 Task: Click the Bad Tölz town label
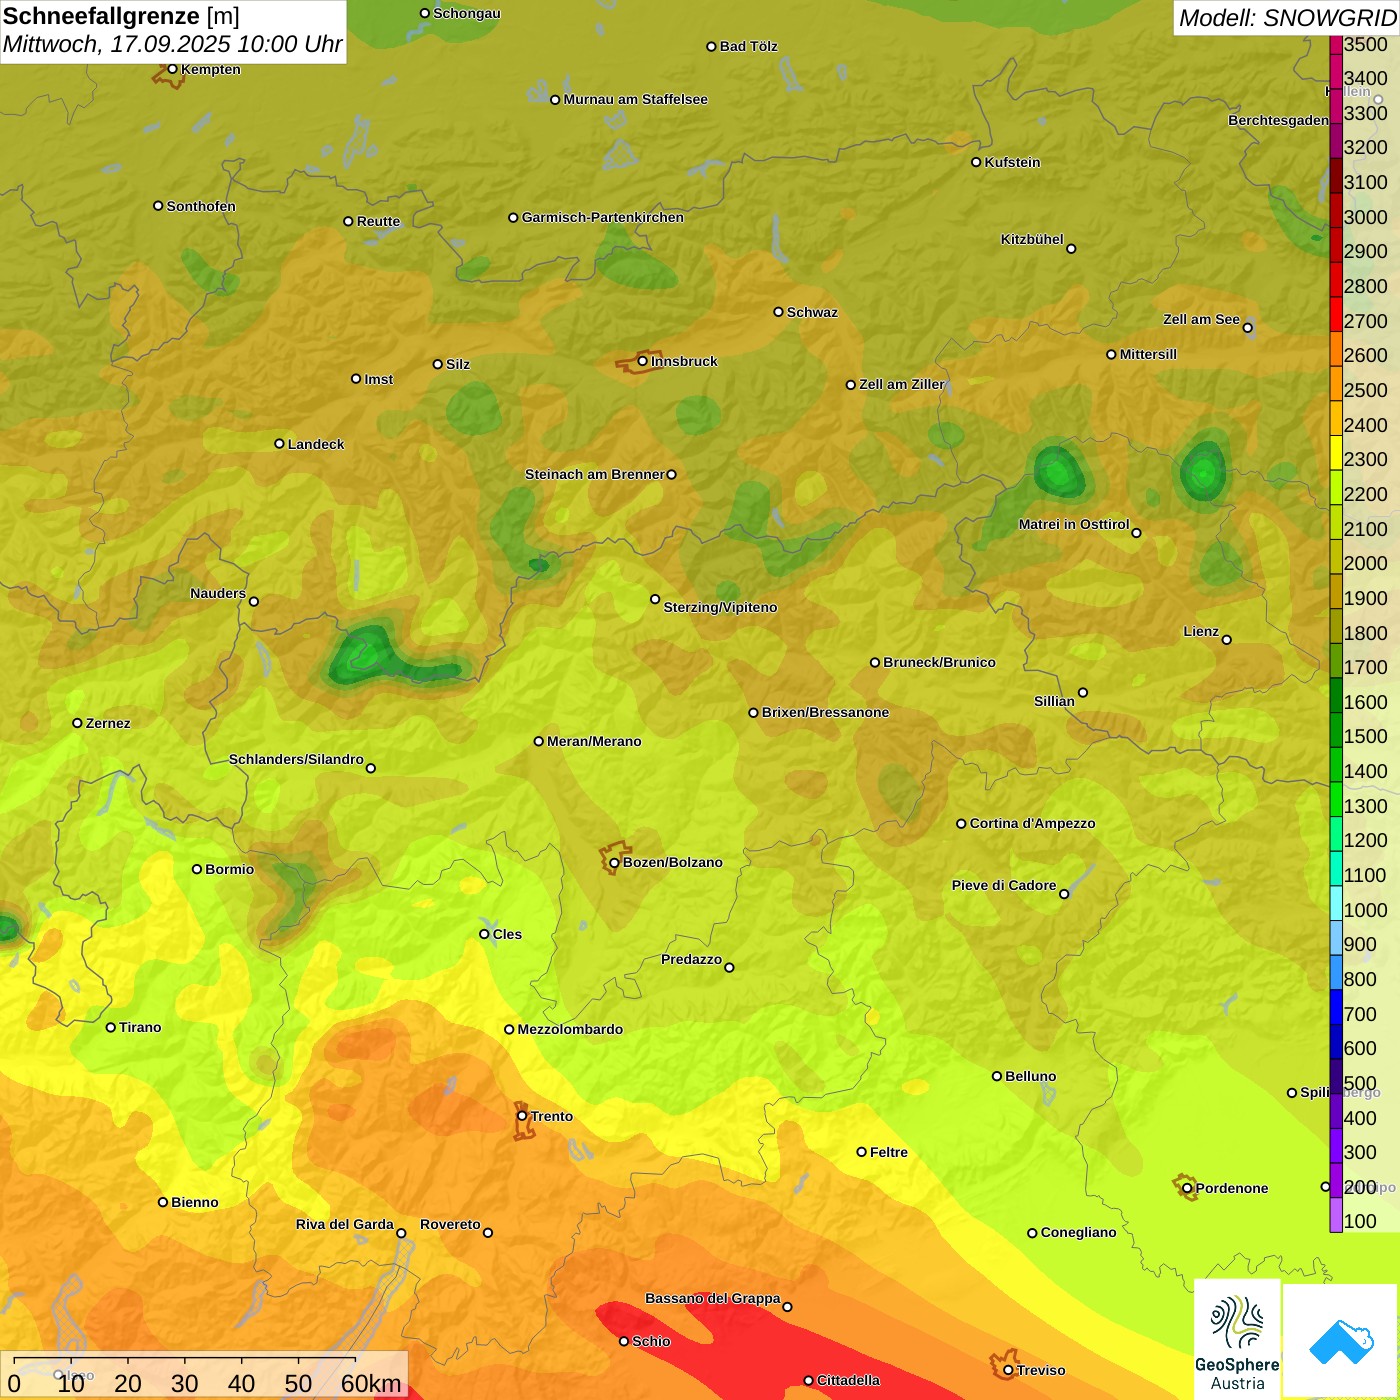coord(749,46)
